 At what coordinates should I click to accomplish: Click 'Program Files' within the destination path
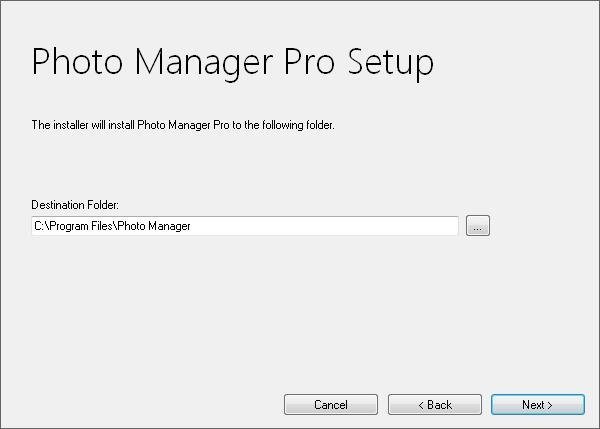click(x=80, y=226)
